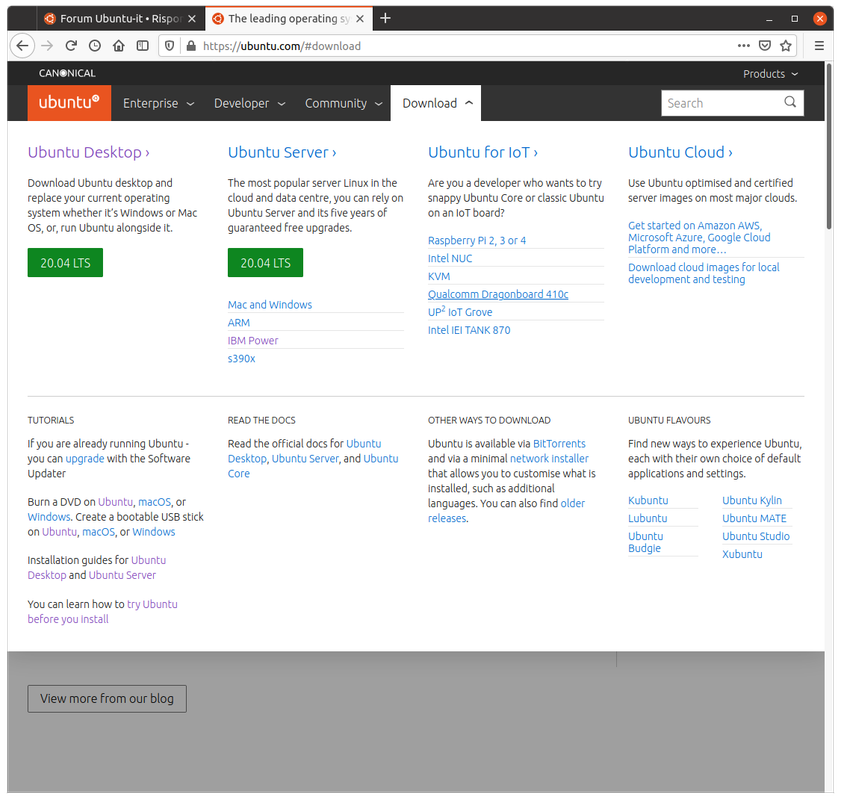Open the ARM server link
The width and height of the screenshot is (841, 800).
coord(239,323)
